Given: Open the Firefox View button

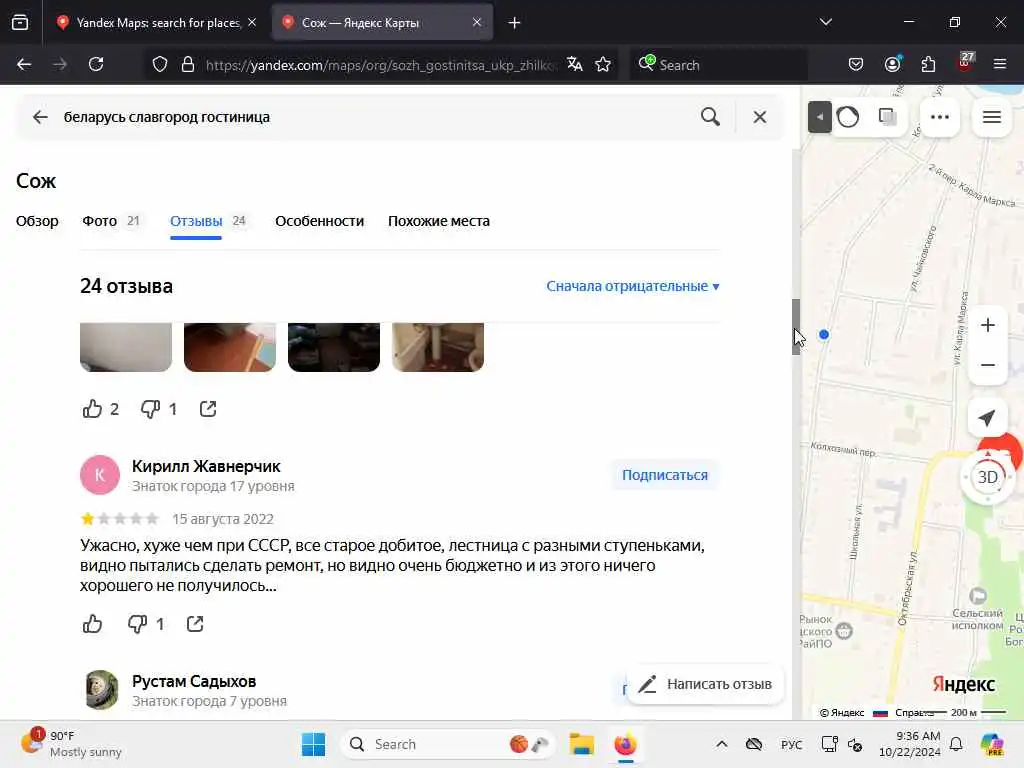Looking at the screenshot, I should click(x=20, y=23).
